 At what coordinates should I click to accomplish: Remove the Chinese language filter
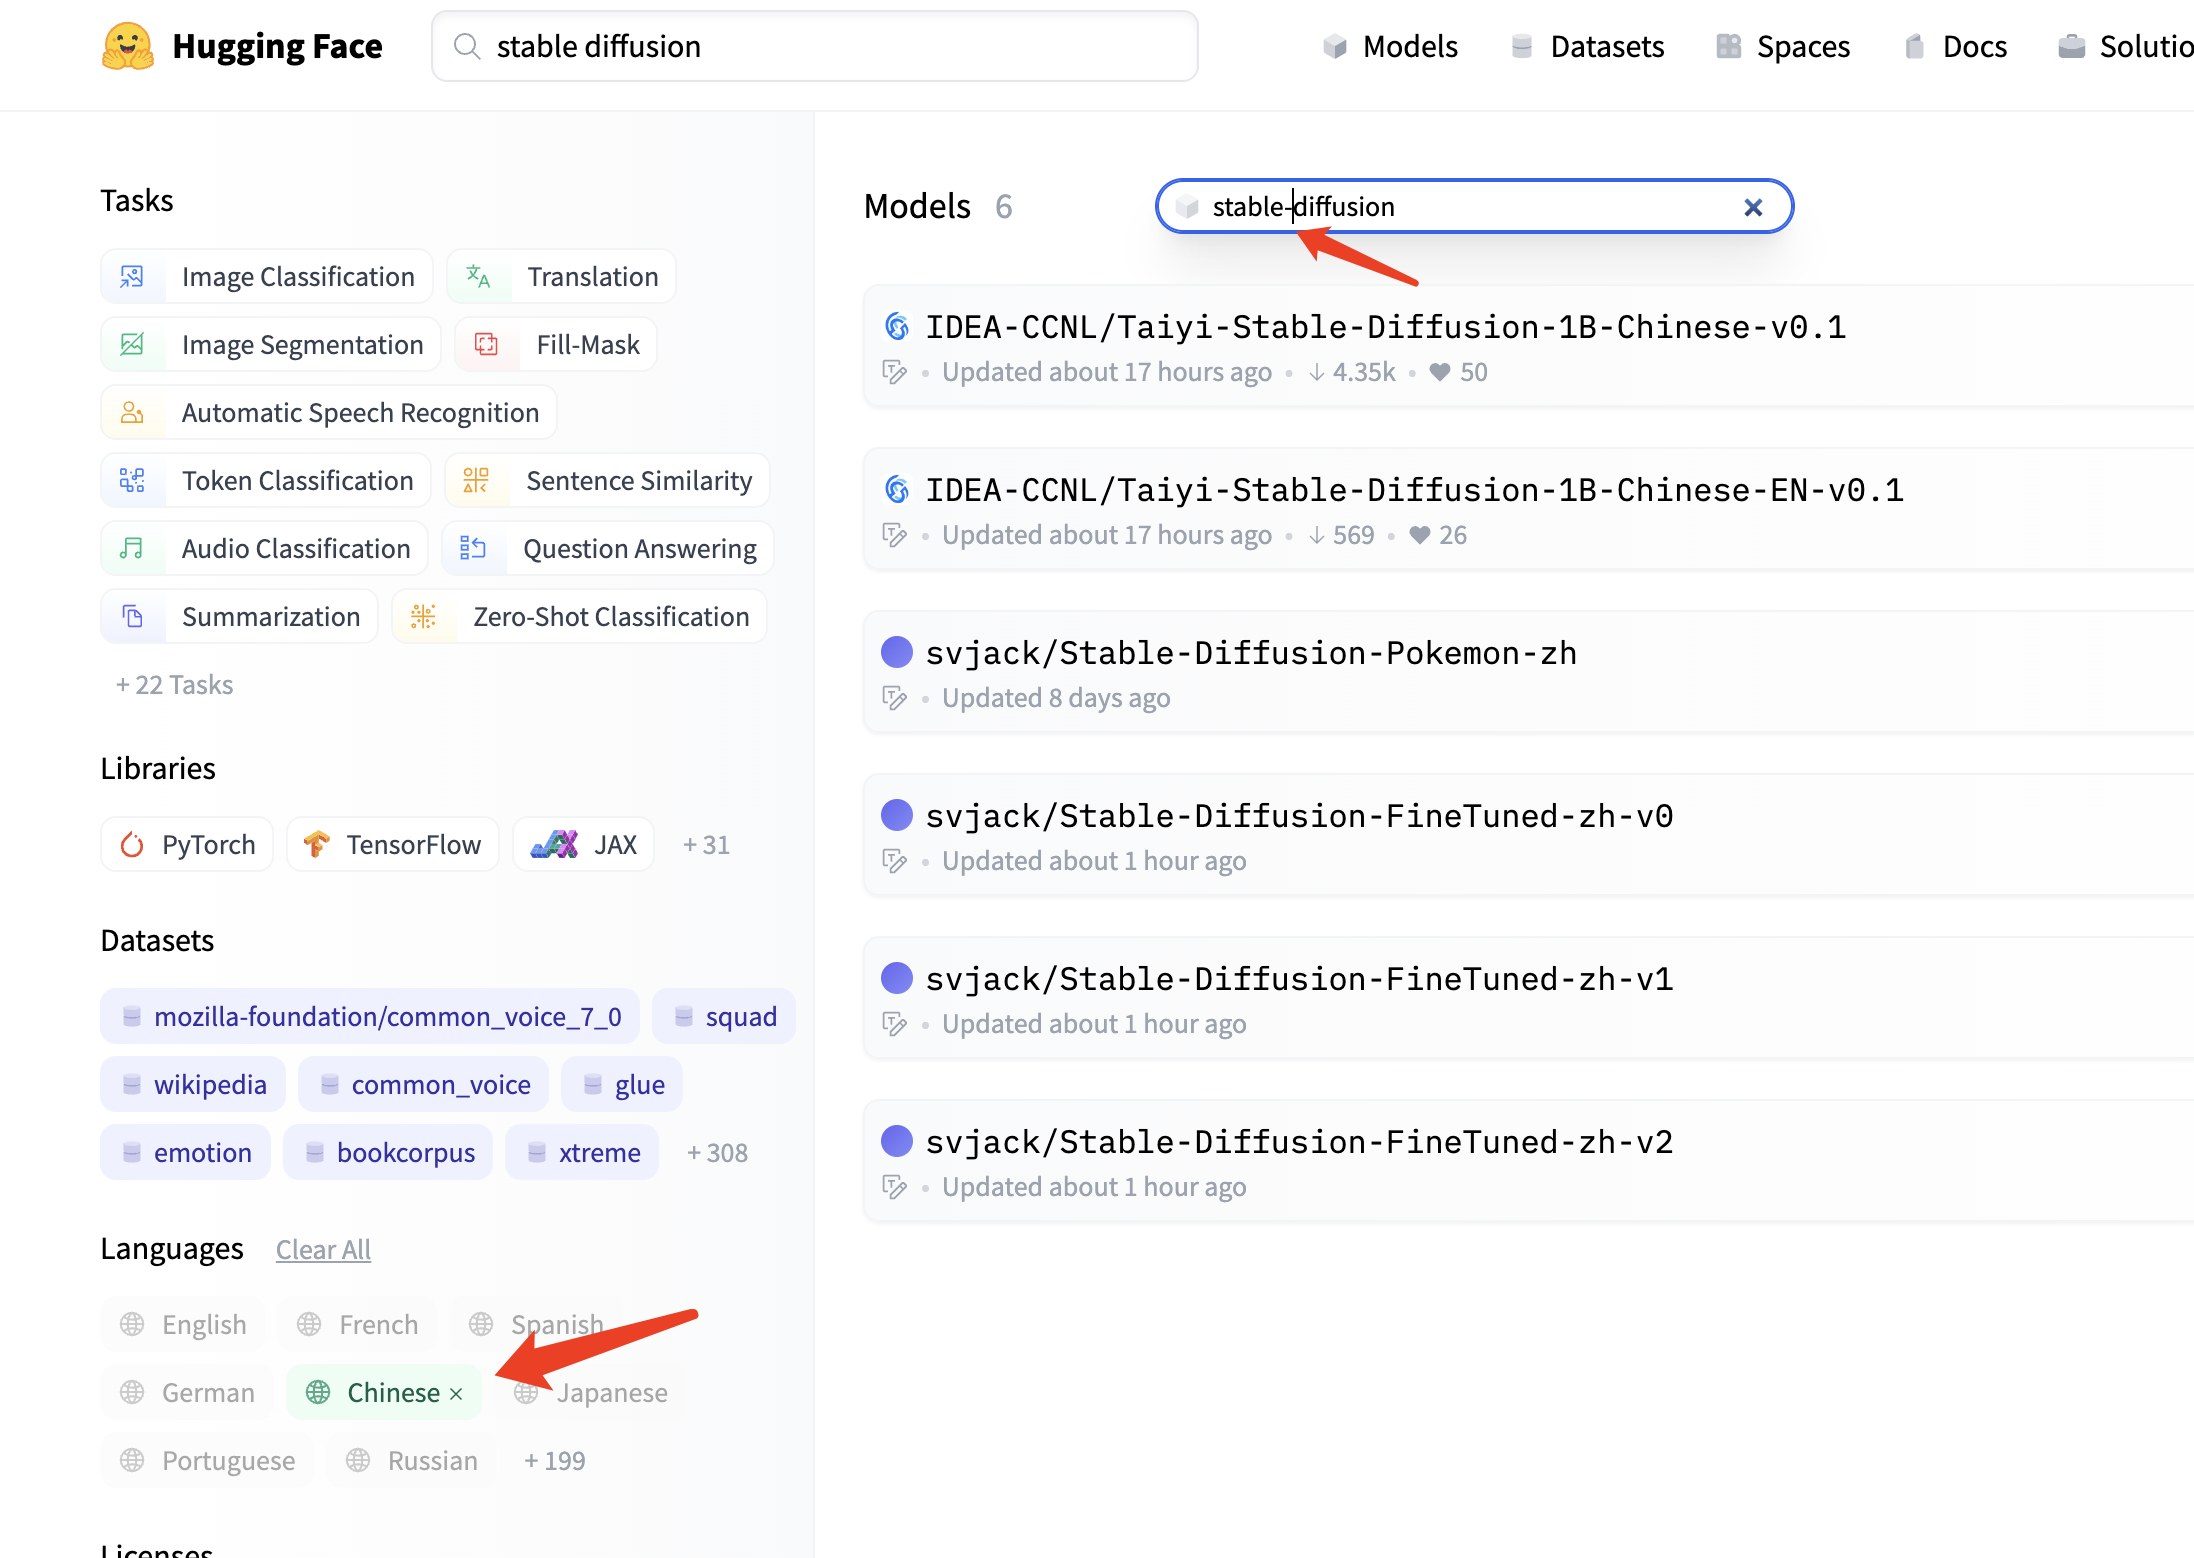tap(456, 1394)
